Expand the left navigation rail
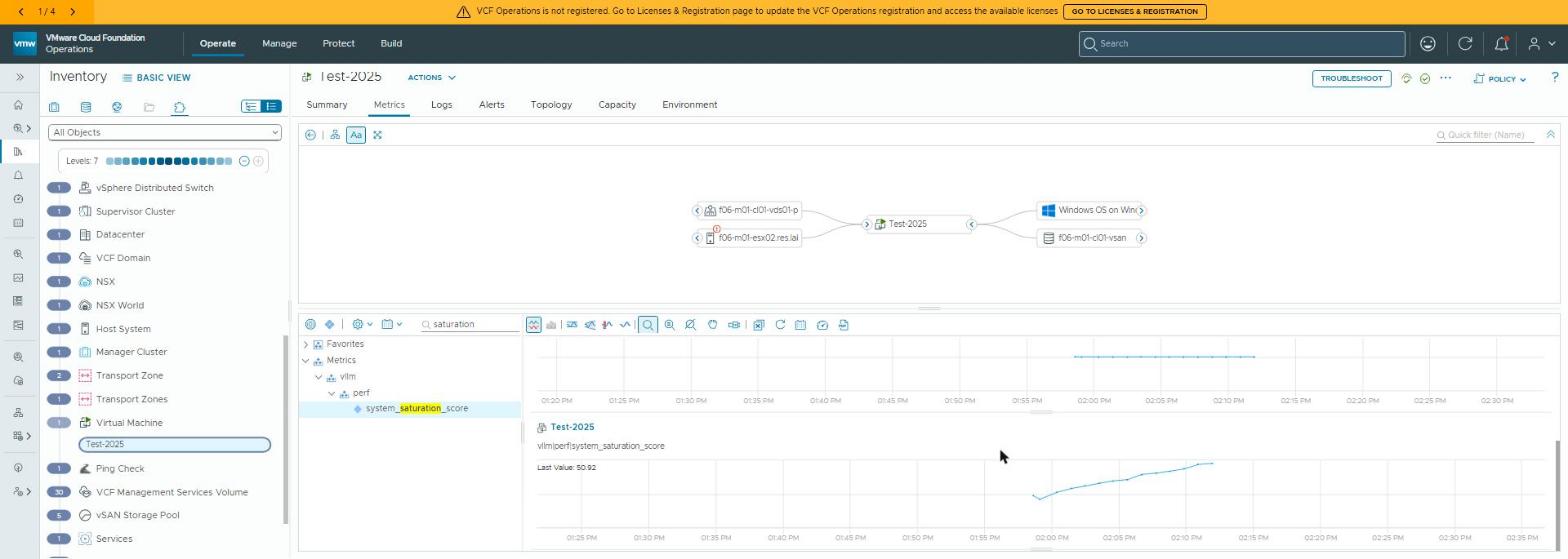 point(19,77)
